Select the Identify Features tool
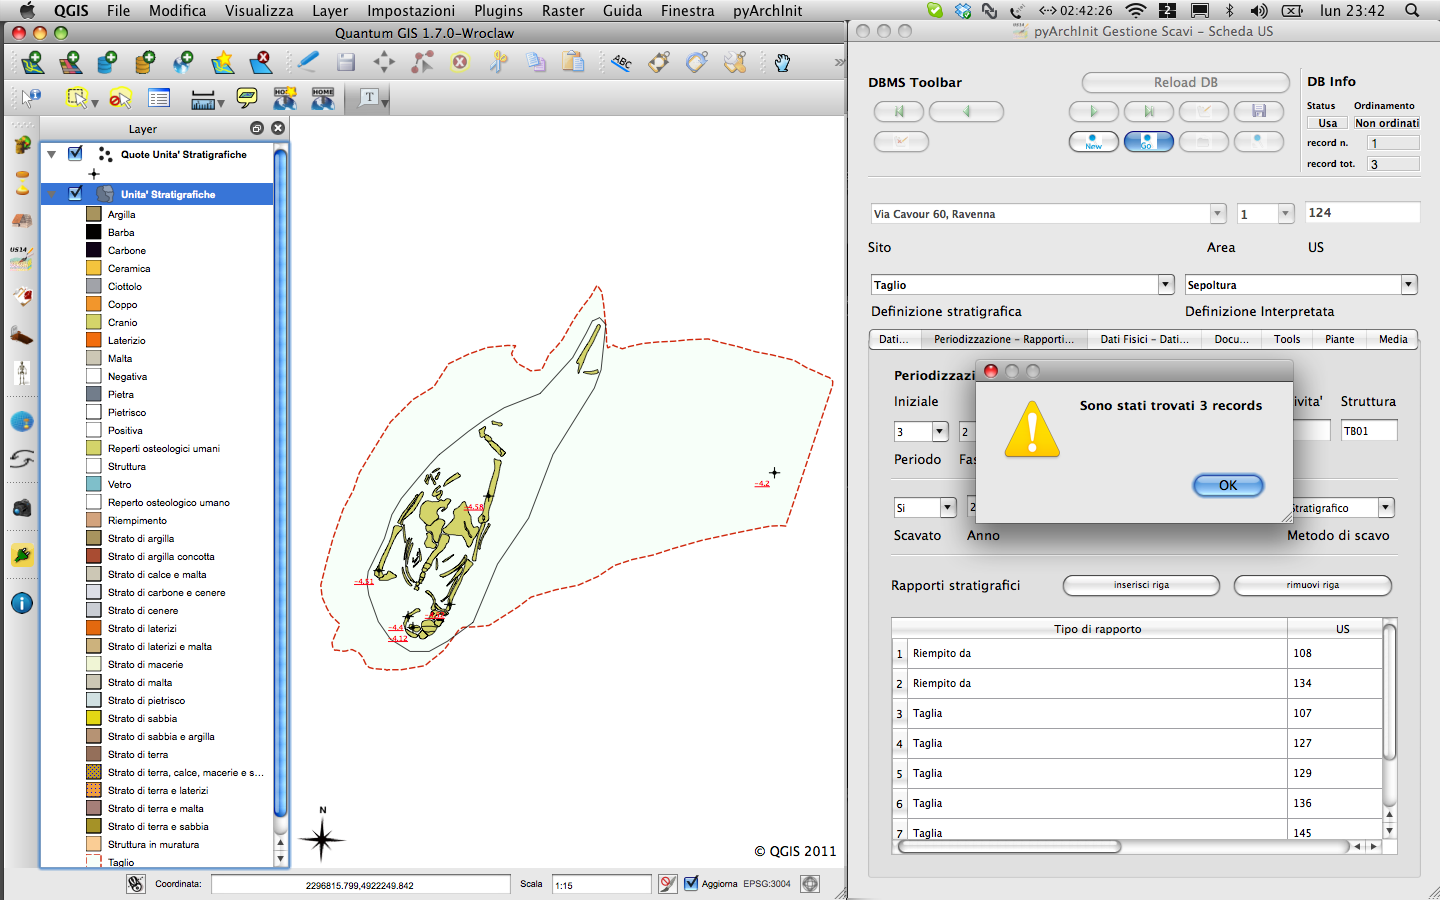 click(32, 98)
